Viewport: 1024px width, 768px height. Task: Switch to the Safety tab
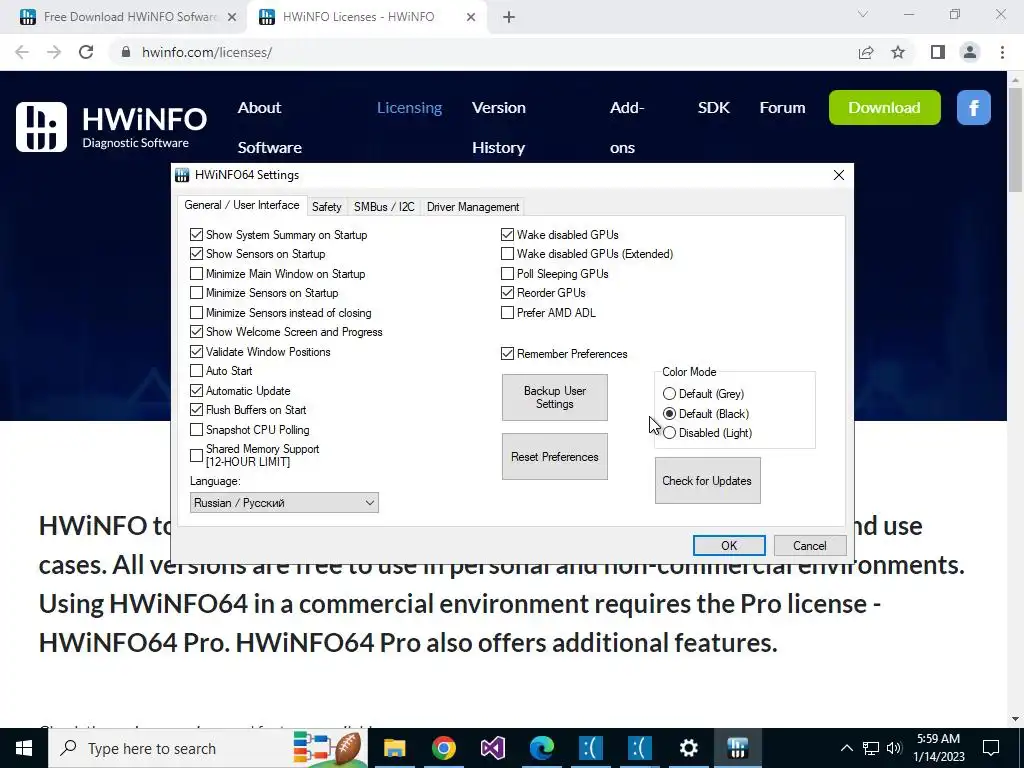pyautogui.click(x=327, y=207)
